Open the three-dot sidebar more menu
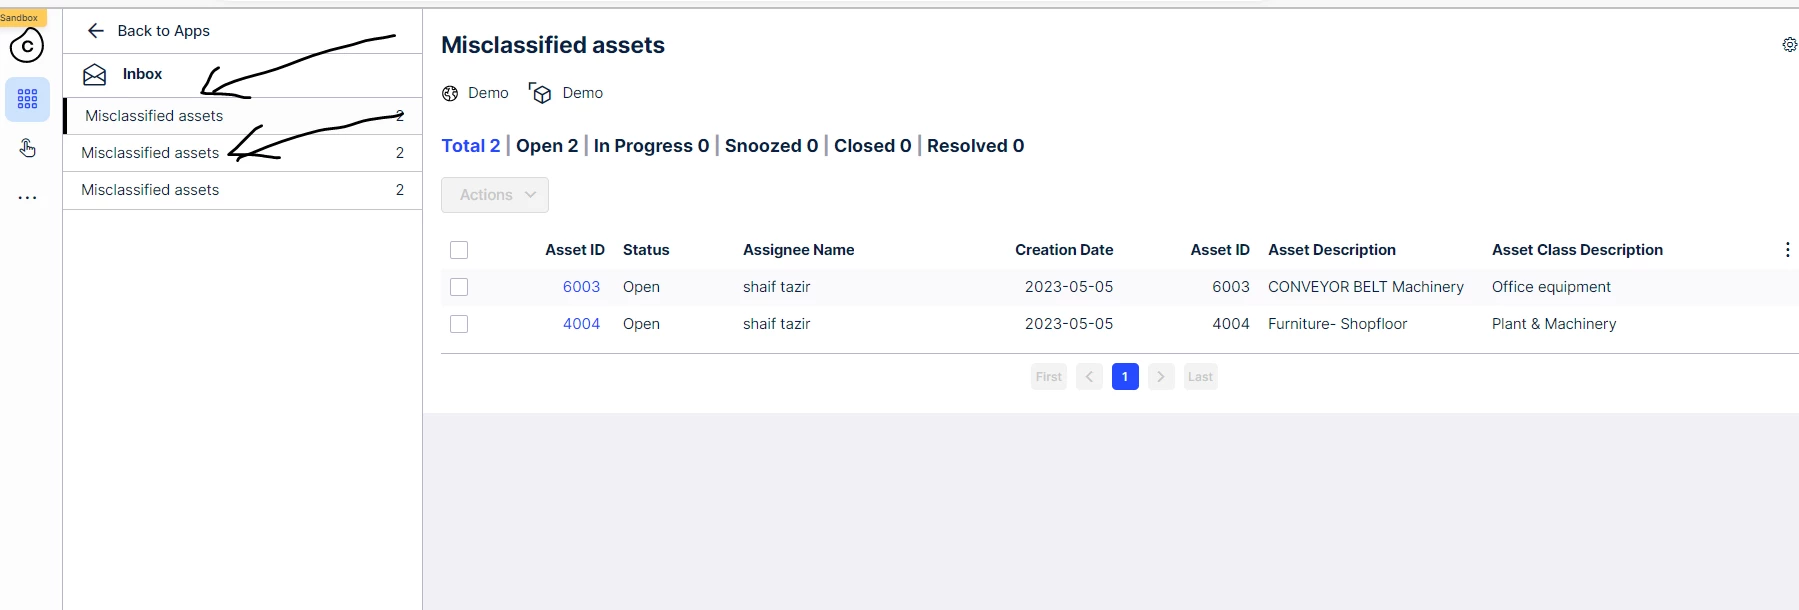 27,198
